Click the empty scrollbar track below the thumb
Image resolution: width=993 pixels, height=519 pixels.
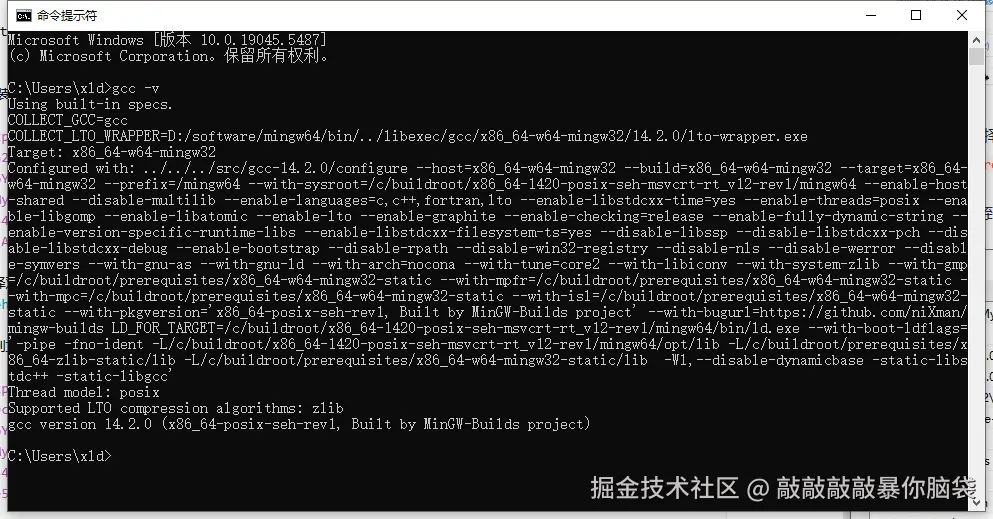click(976, 278)
